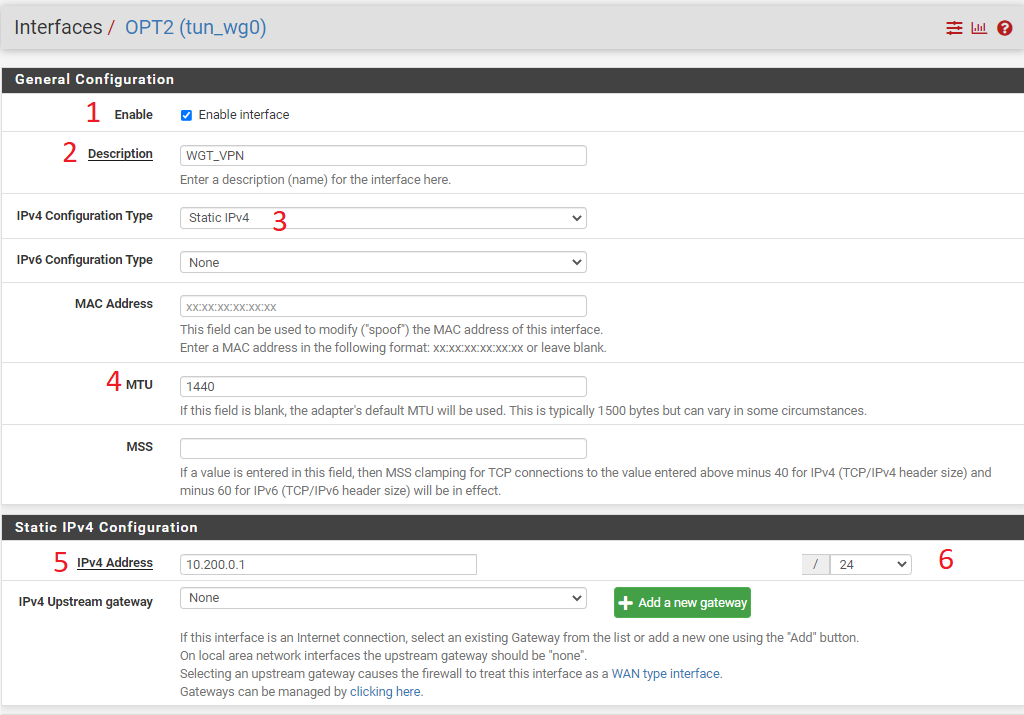Click inside the MTU field showing 1440
The image size is (1024, 715).
pyautogui.click(x=382, y=386)
